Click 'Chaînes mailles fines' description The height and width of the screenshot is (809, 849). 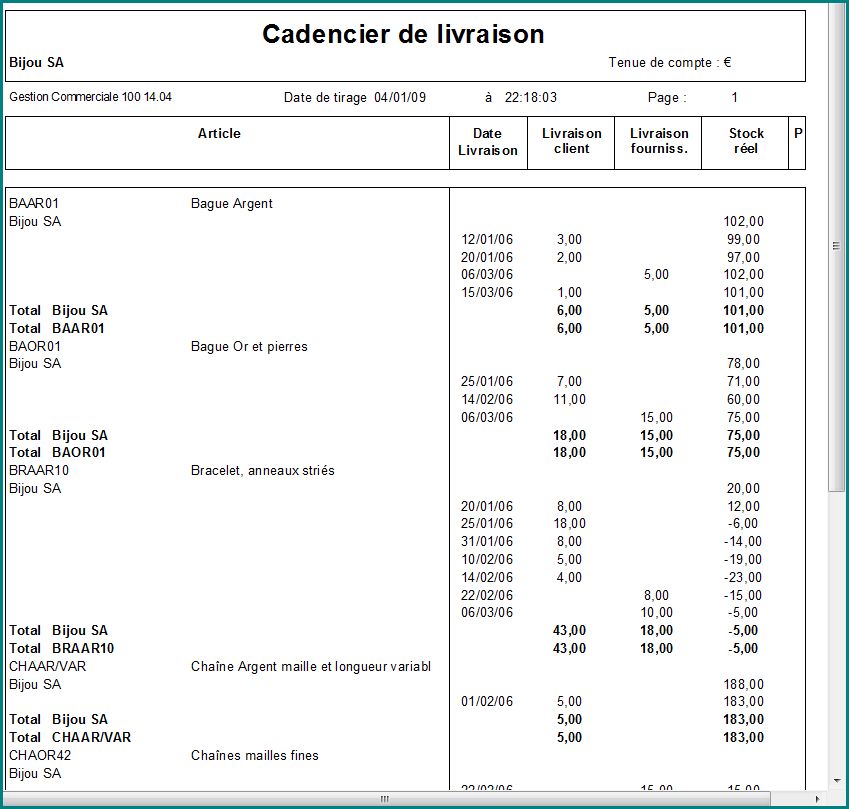[254, 755]
